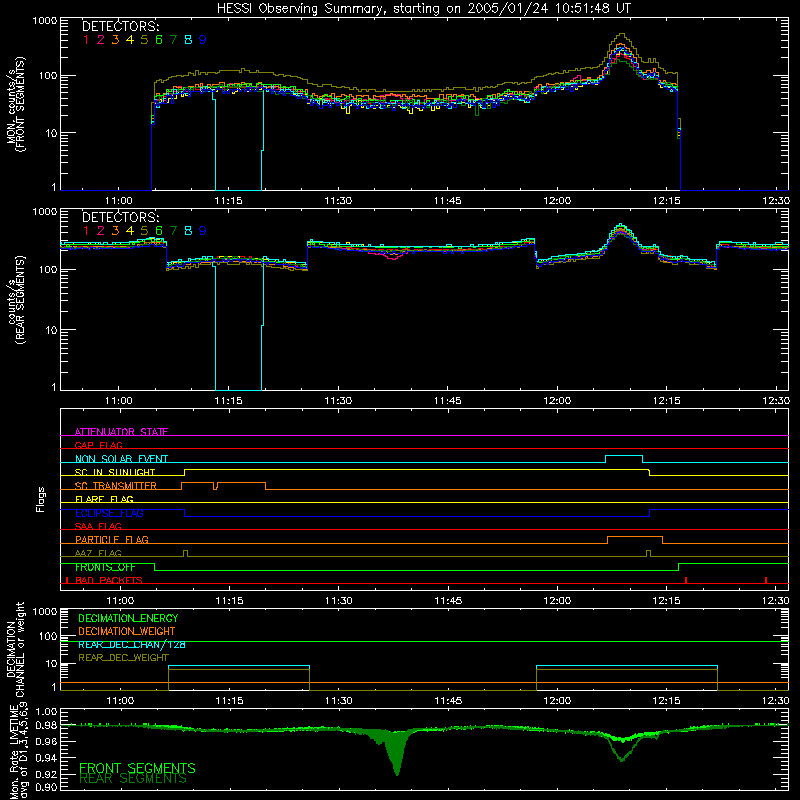Click detector 2 in rear segments legend
The height and width of the screenshot is (800, 800).
point(101,231)
